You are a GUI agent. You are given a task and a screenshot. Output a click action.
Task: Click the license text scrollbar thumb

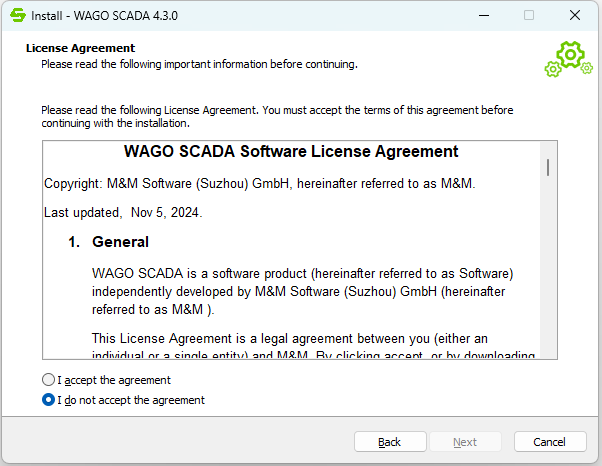click(x=548, y=166)
